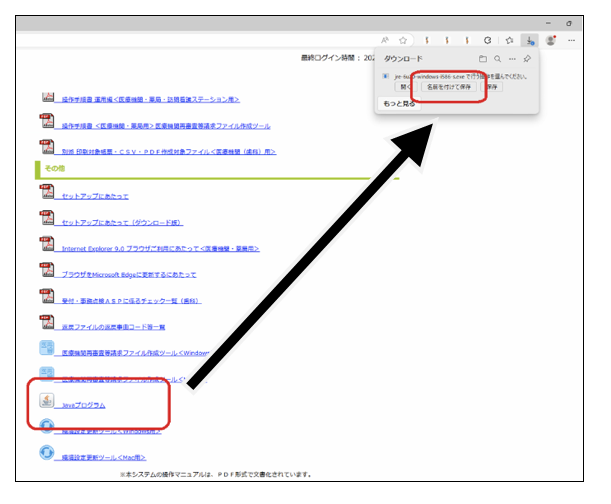Image resolution: width=611 pixels, height=504 pixels.
Task: Click the jre windows i586 exe file name
Action: (429, 76)
